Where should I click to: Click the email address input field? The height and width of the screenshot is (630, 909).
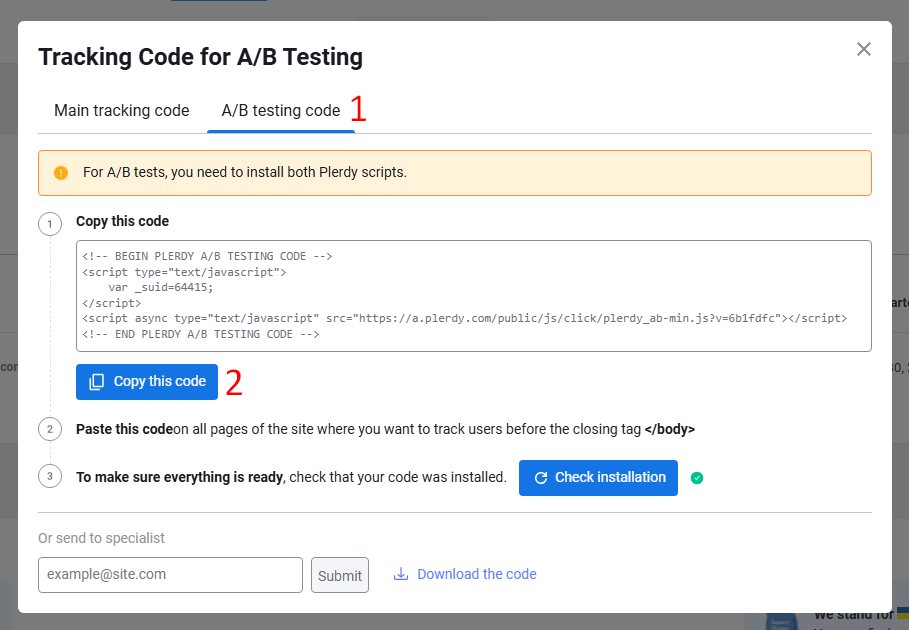click(170, 574)
